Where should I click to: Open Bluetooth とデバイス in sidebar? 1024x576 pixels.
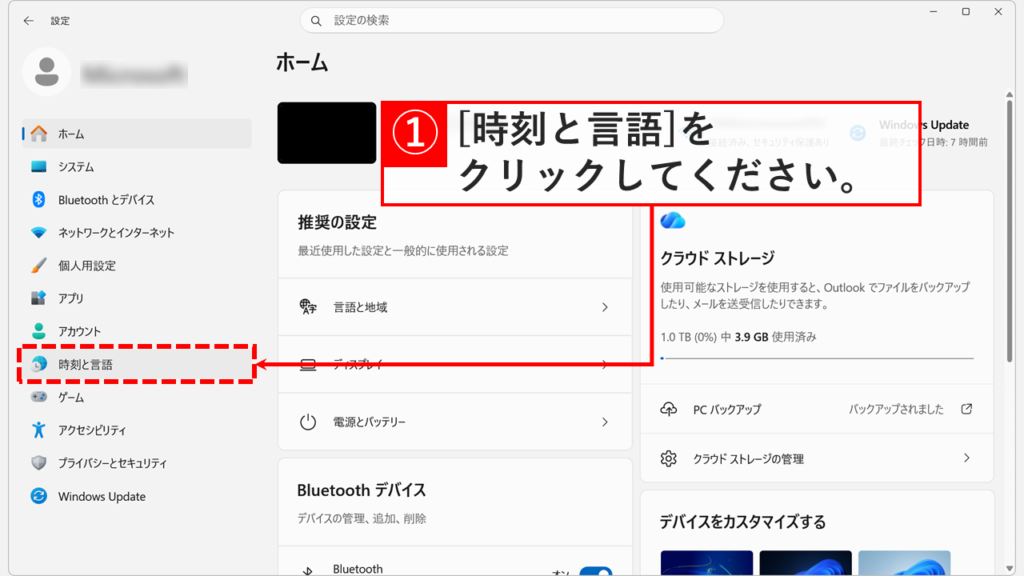click(x=136, y=200)
